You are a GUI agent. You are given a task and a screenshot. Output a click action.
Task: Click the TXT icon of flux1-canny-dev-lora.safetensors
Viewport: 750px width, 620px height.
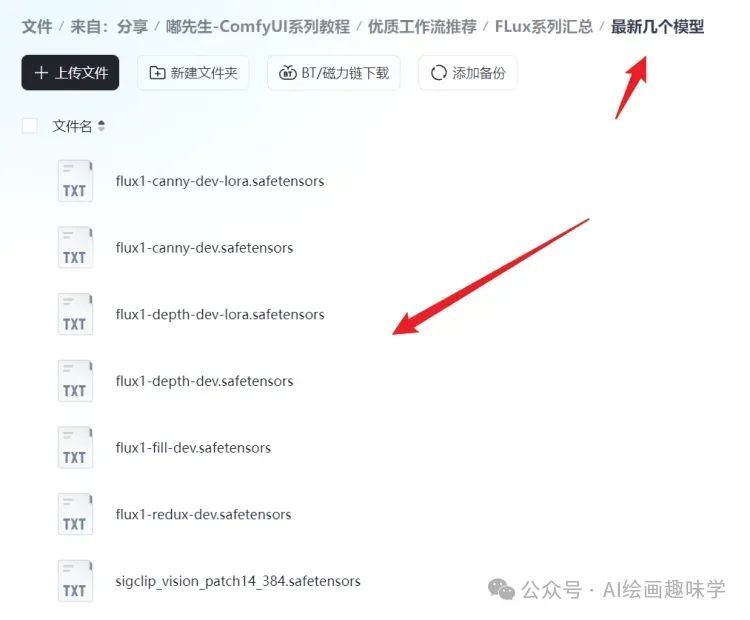75,181
